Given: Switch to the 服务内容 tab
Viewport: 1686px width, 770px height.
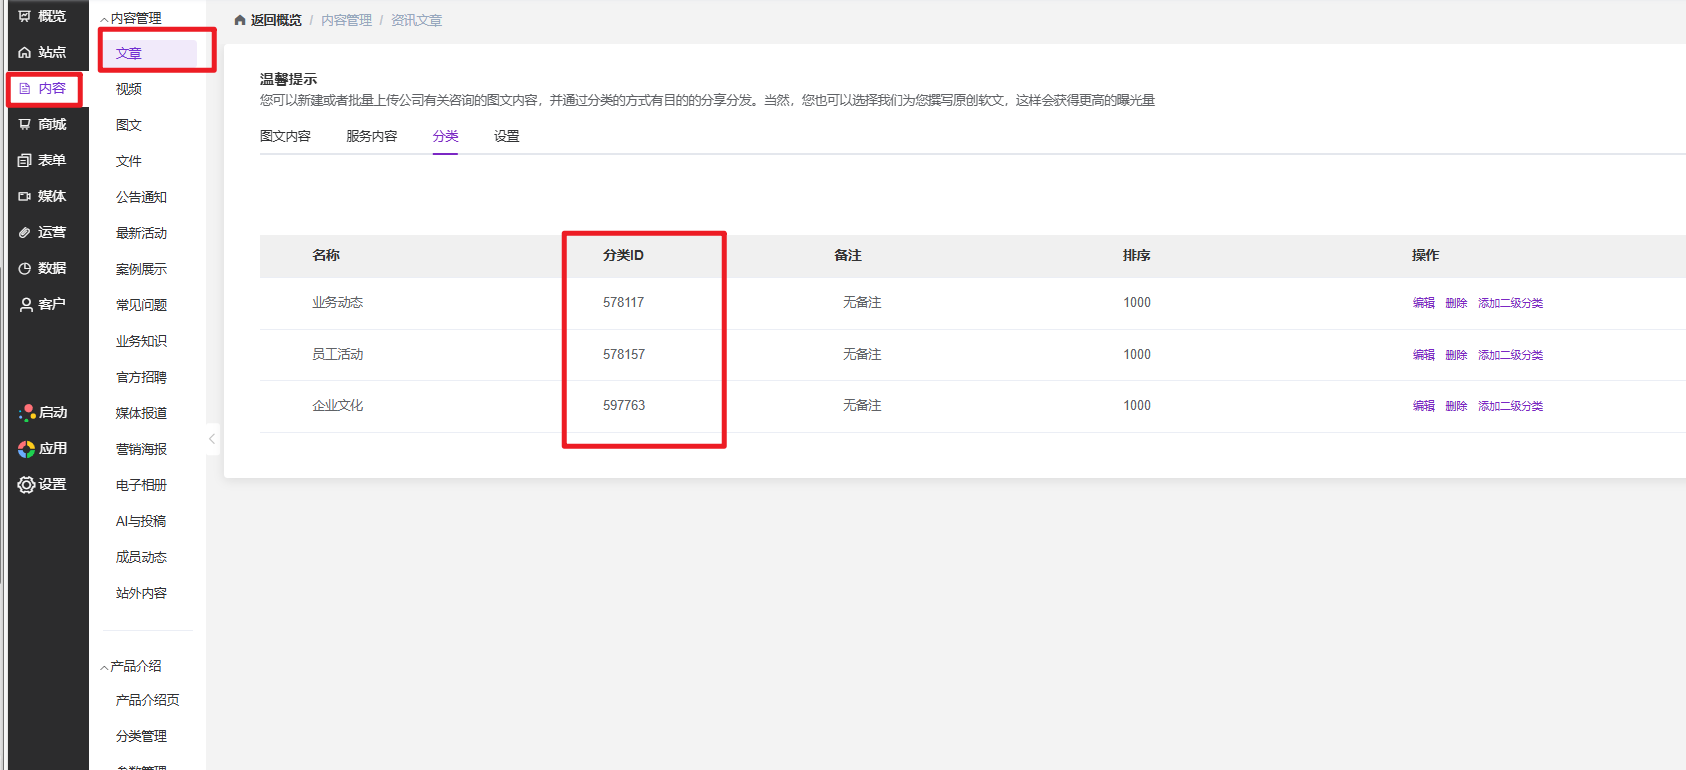Looking at the screenshot, I should (371, 136).
